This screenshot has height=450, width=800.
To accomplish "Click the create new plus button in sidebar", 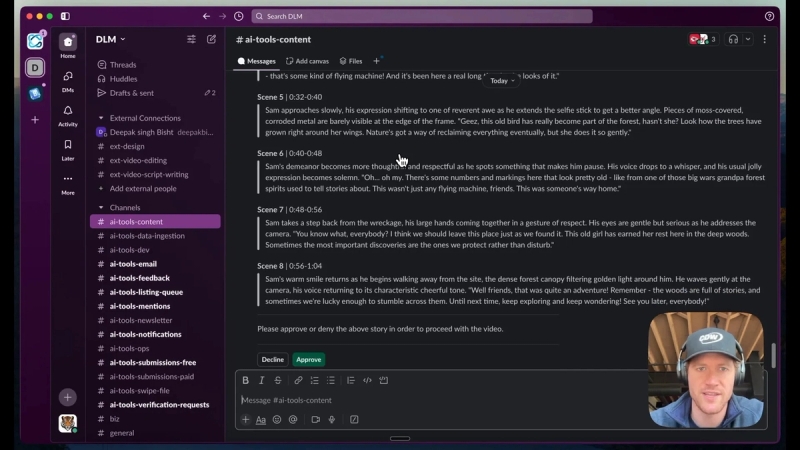I will pos(67,397).
